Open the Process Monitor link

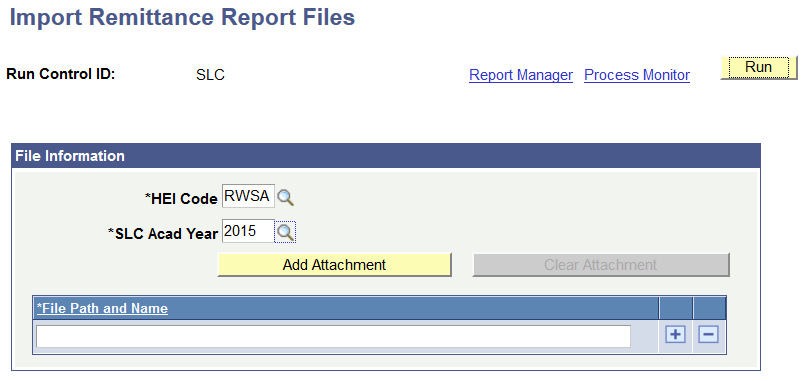pos(637,75)
